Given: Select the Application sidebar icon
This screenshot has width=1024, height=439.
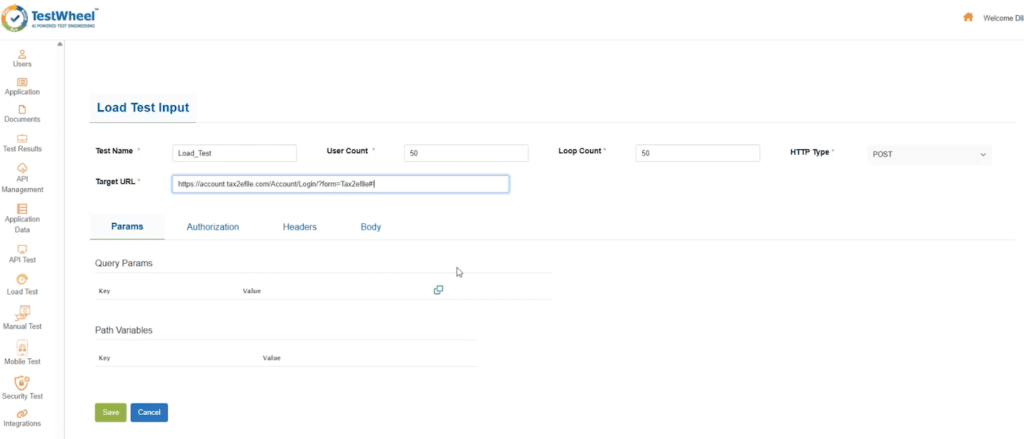Looking at the screenshot, I should (x=22, y=81).
